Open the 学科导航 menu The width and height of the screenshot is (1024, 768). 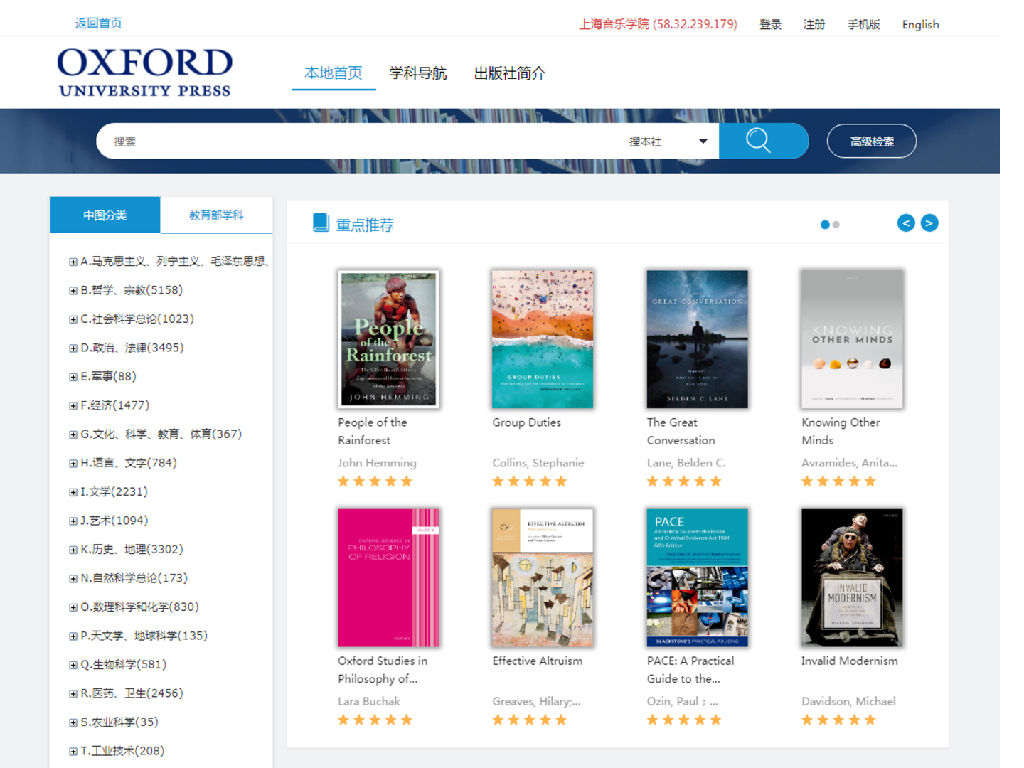click(x=418, y=73)
